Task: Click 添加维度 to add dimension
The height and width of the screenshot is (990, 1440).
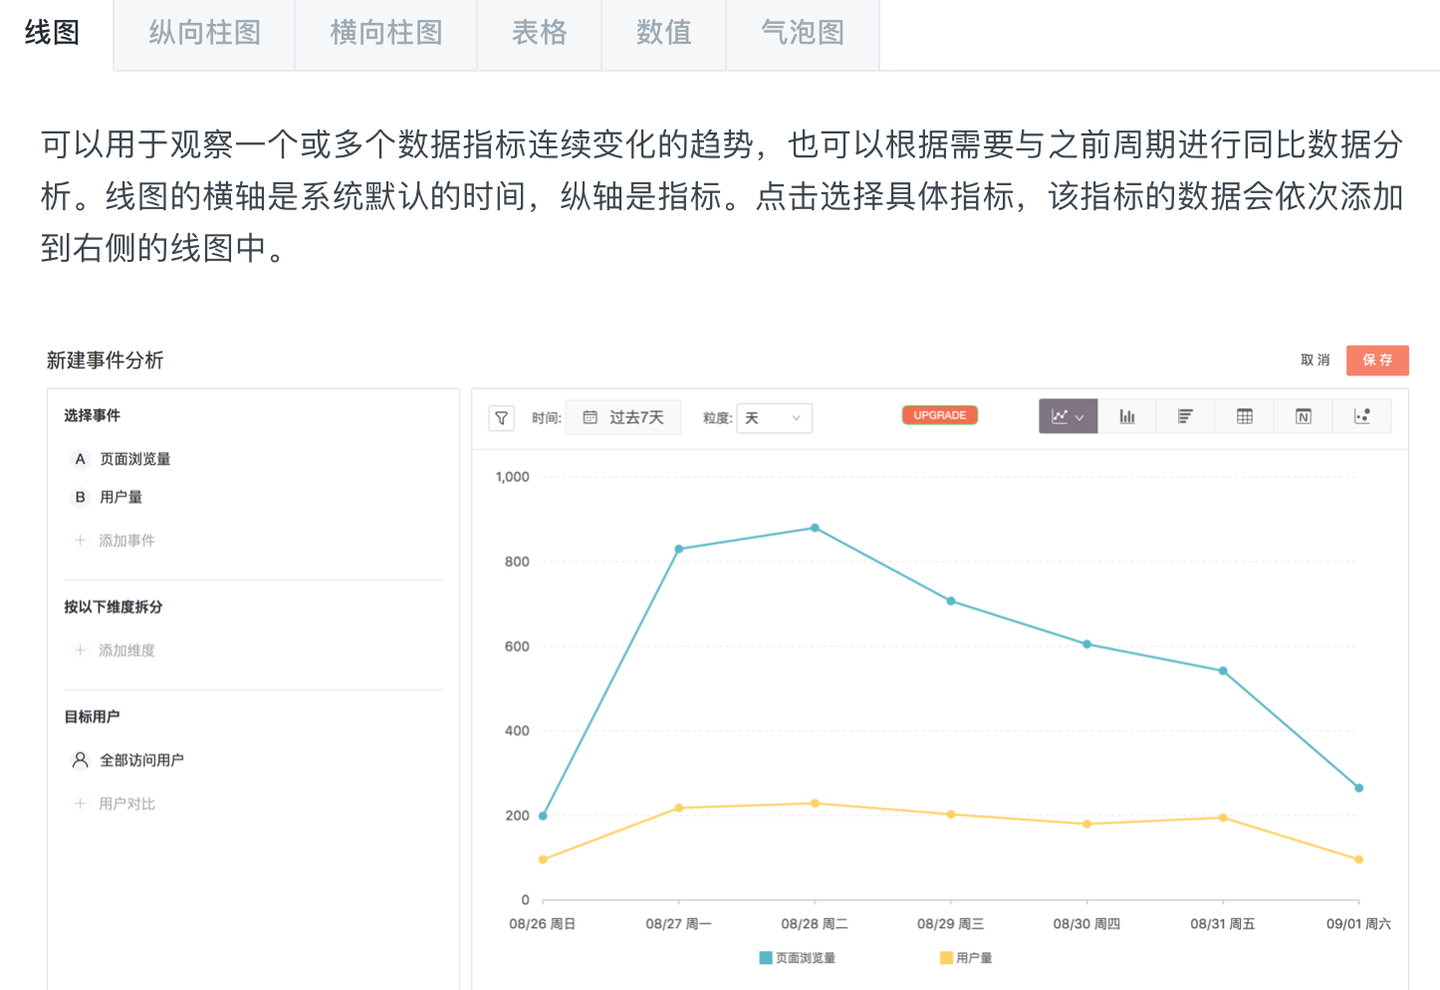Action: [114, 650]
